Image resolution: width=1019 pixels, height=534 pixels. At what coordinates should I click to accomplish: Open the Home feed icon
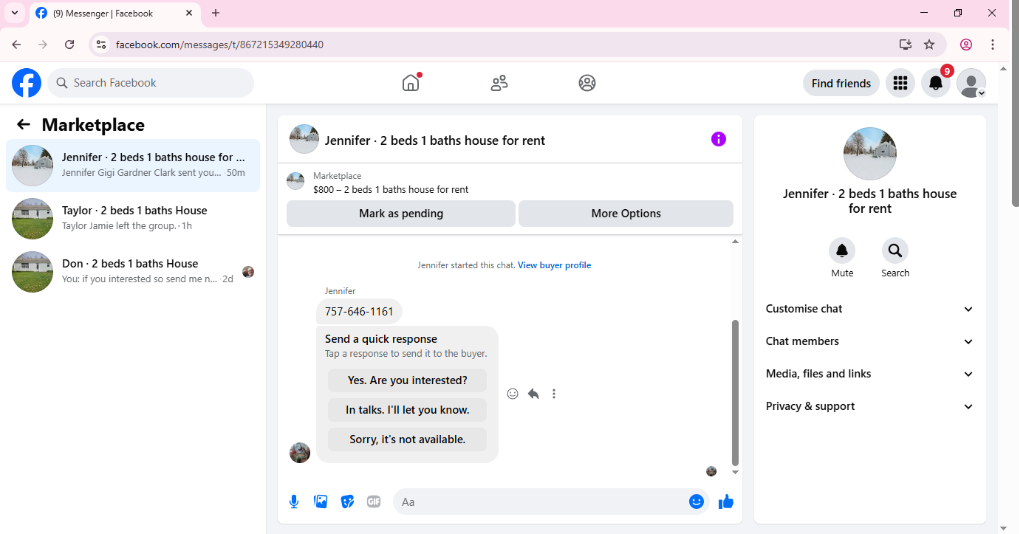click(411, 83)
